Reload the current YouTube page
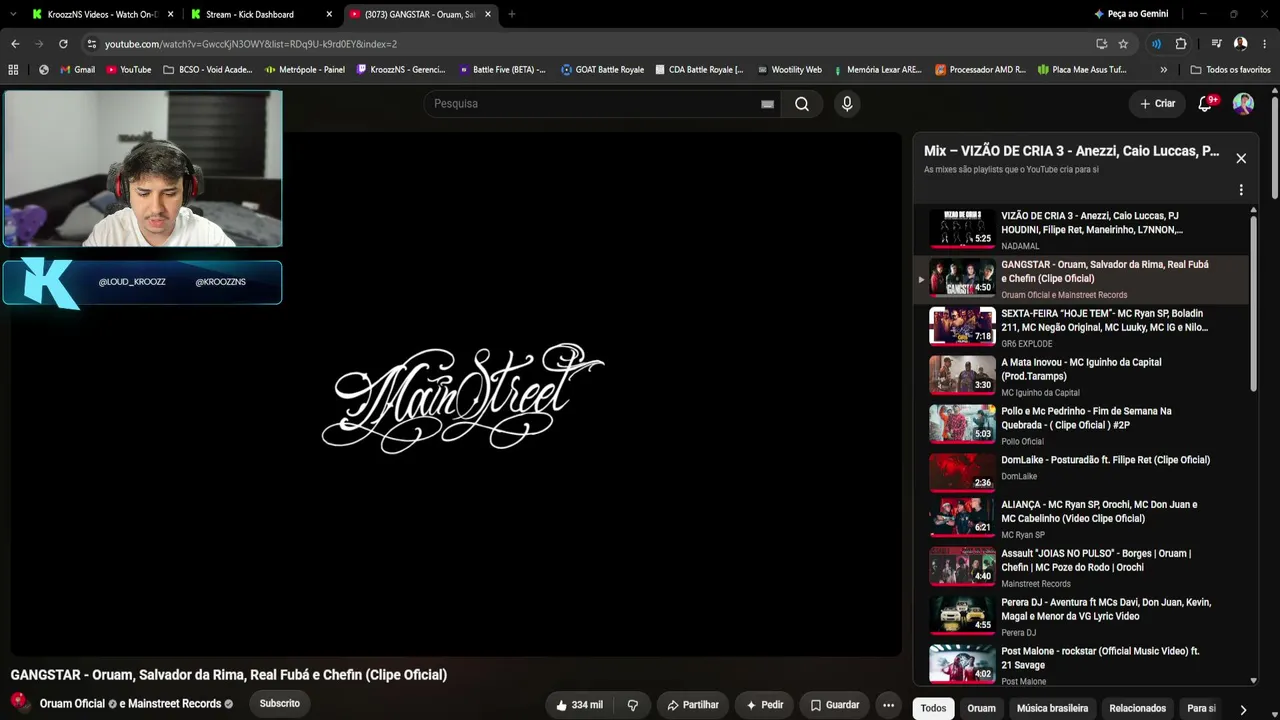1280x720 pixels. point(63,44)
